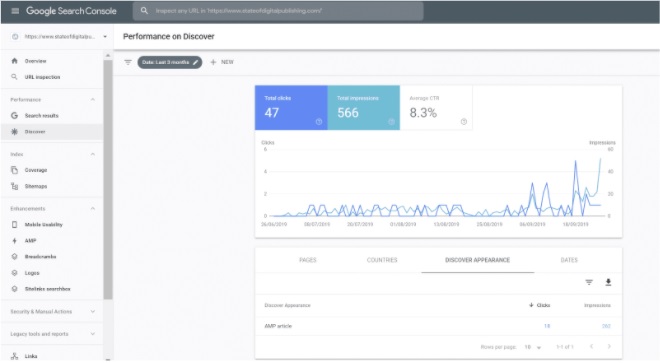Click the filter icon beside date chip
This screenshot has width=660, height=363.
pyautogui.click(x=128, y=62)
